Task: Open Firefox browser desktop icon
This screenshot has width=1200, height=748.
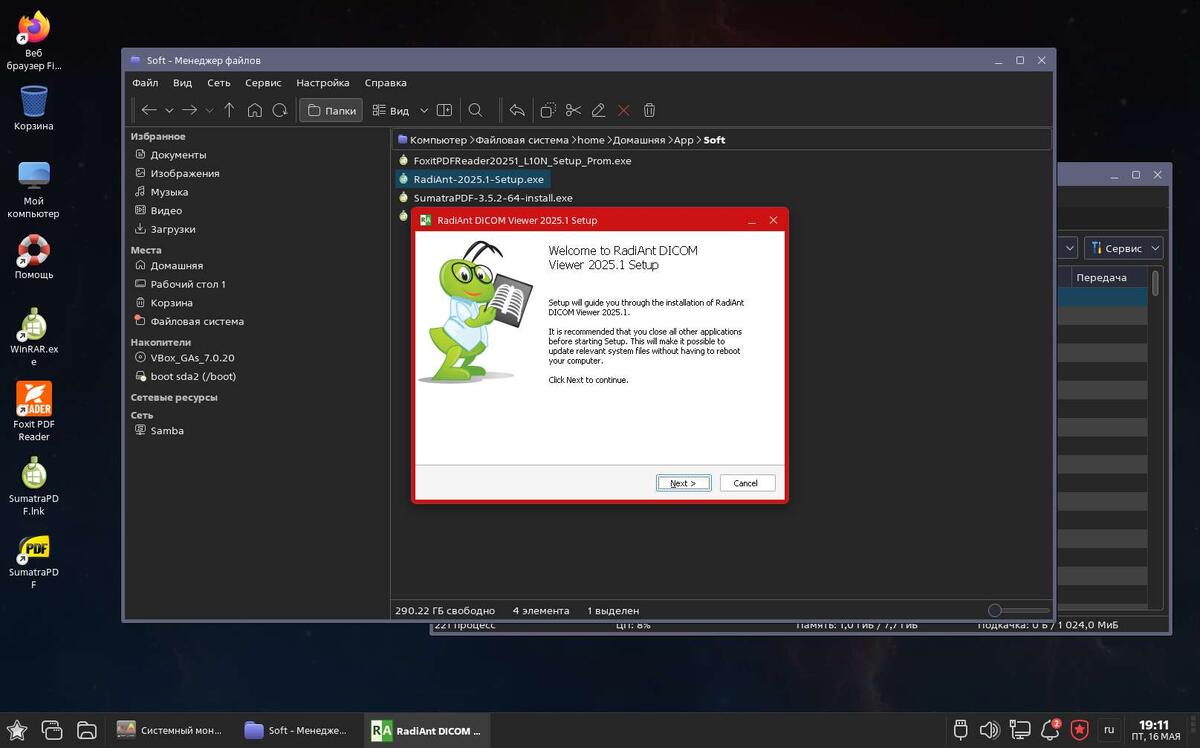Action: pos(34,40)
